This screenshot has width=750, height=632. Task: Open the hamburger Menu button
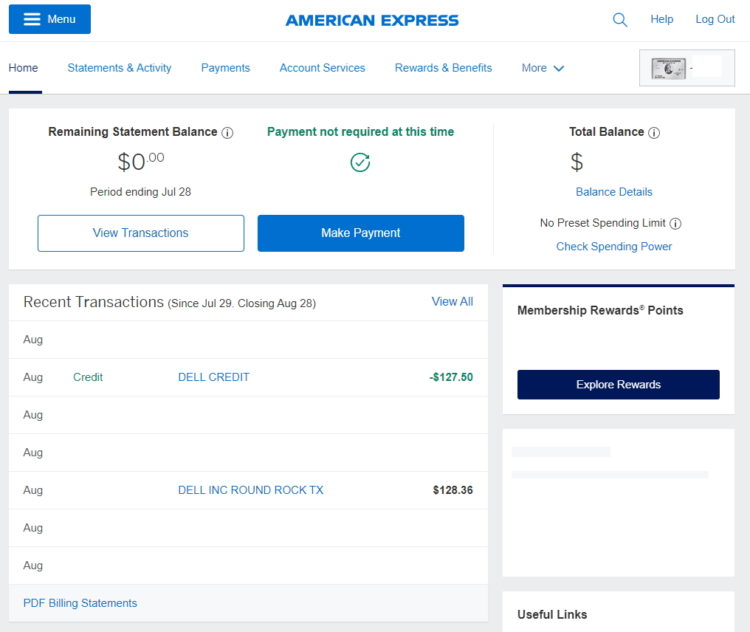49,19
